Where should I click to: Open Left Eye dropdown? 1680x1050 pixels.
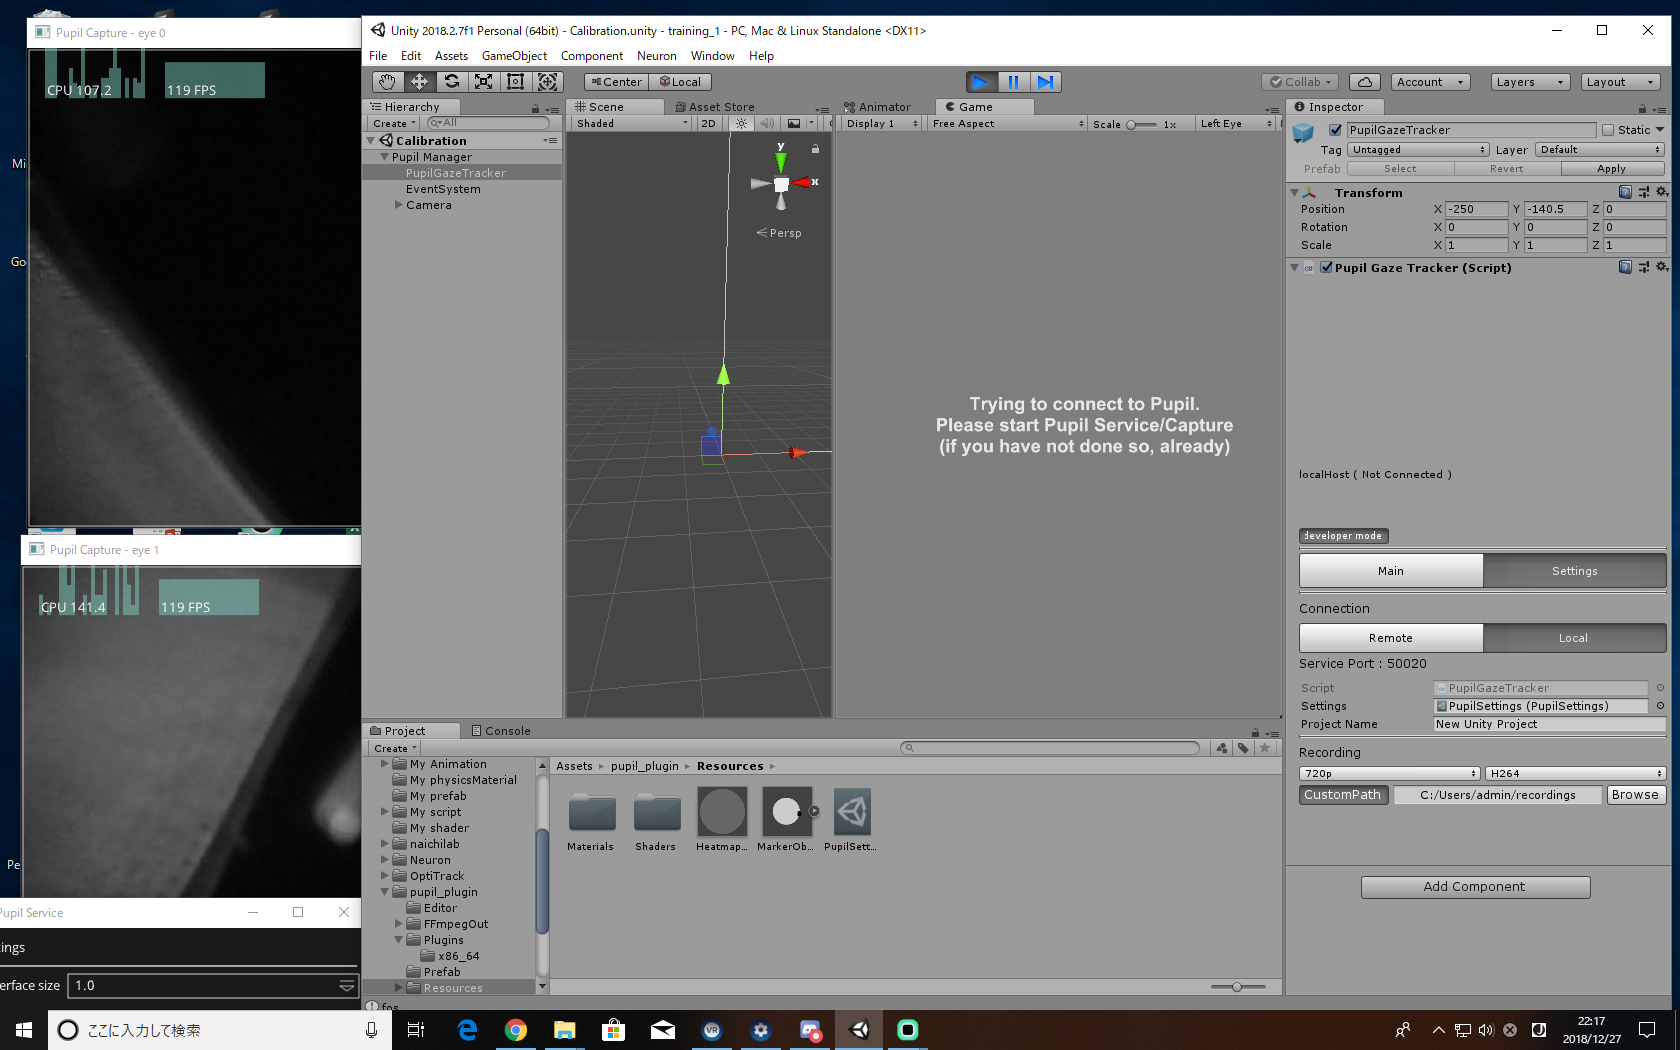point(1236,124)
